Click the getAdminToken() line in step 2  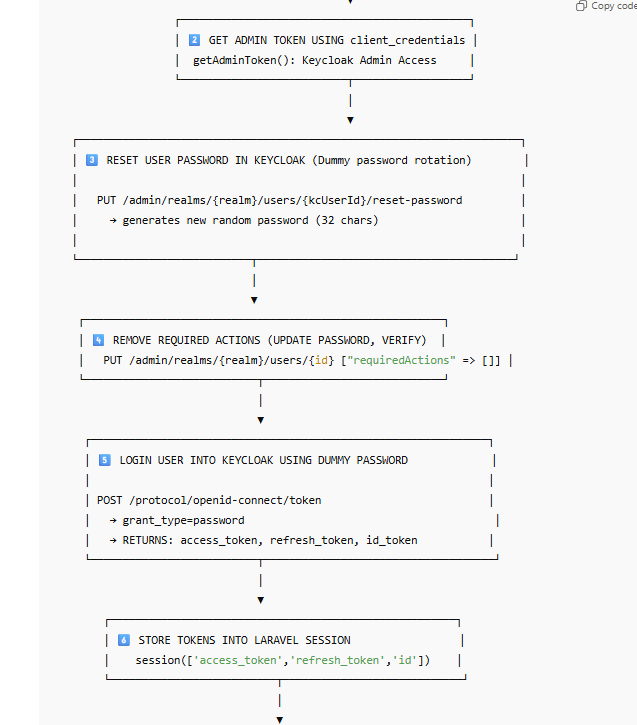314,60
